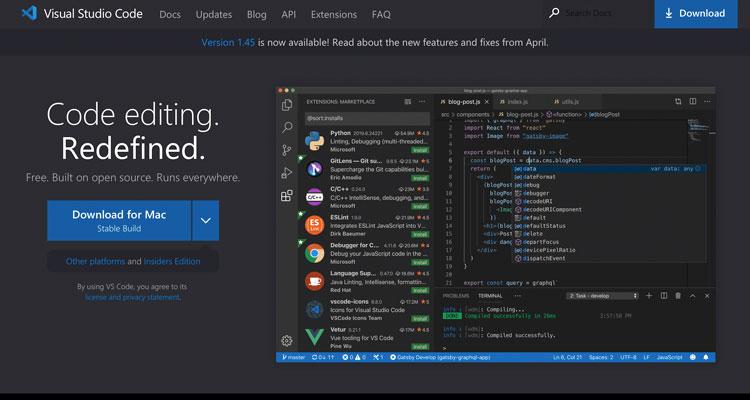Screen dimensions: 750x400
Task: Open the editor more actions ellipsis
Action: pos(707,101)
